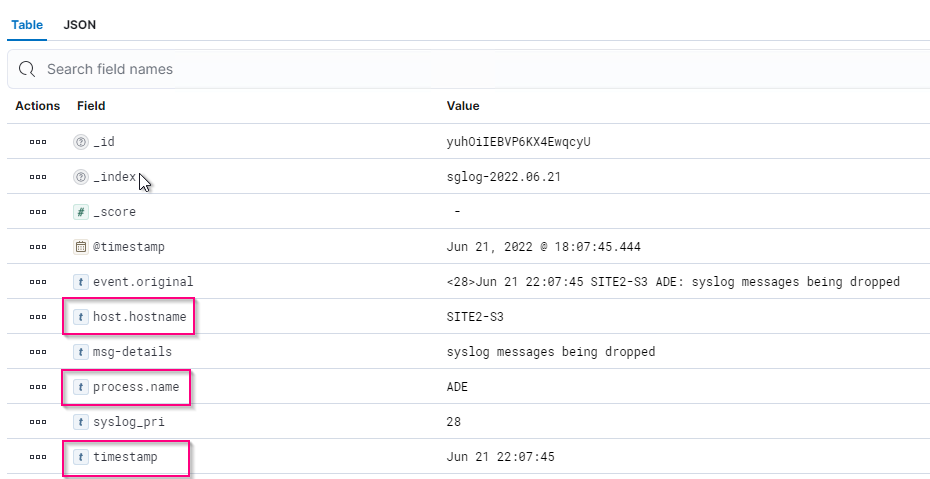930x479 pixels.
Task: Click the msg-details field name
Action: click(132, 352)
